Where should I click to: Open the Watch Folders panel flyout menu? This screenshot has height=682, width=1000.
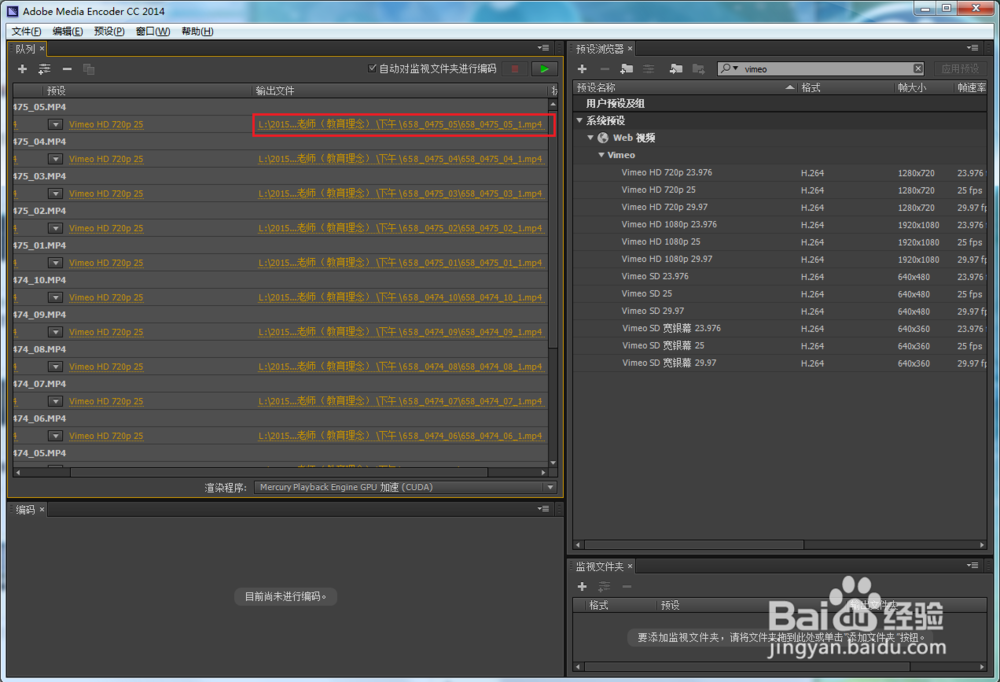point(973,565)
